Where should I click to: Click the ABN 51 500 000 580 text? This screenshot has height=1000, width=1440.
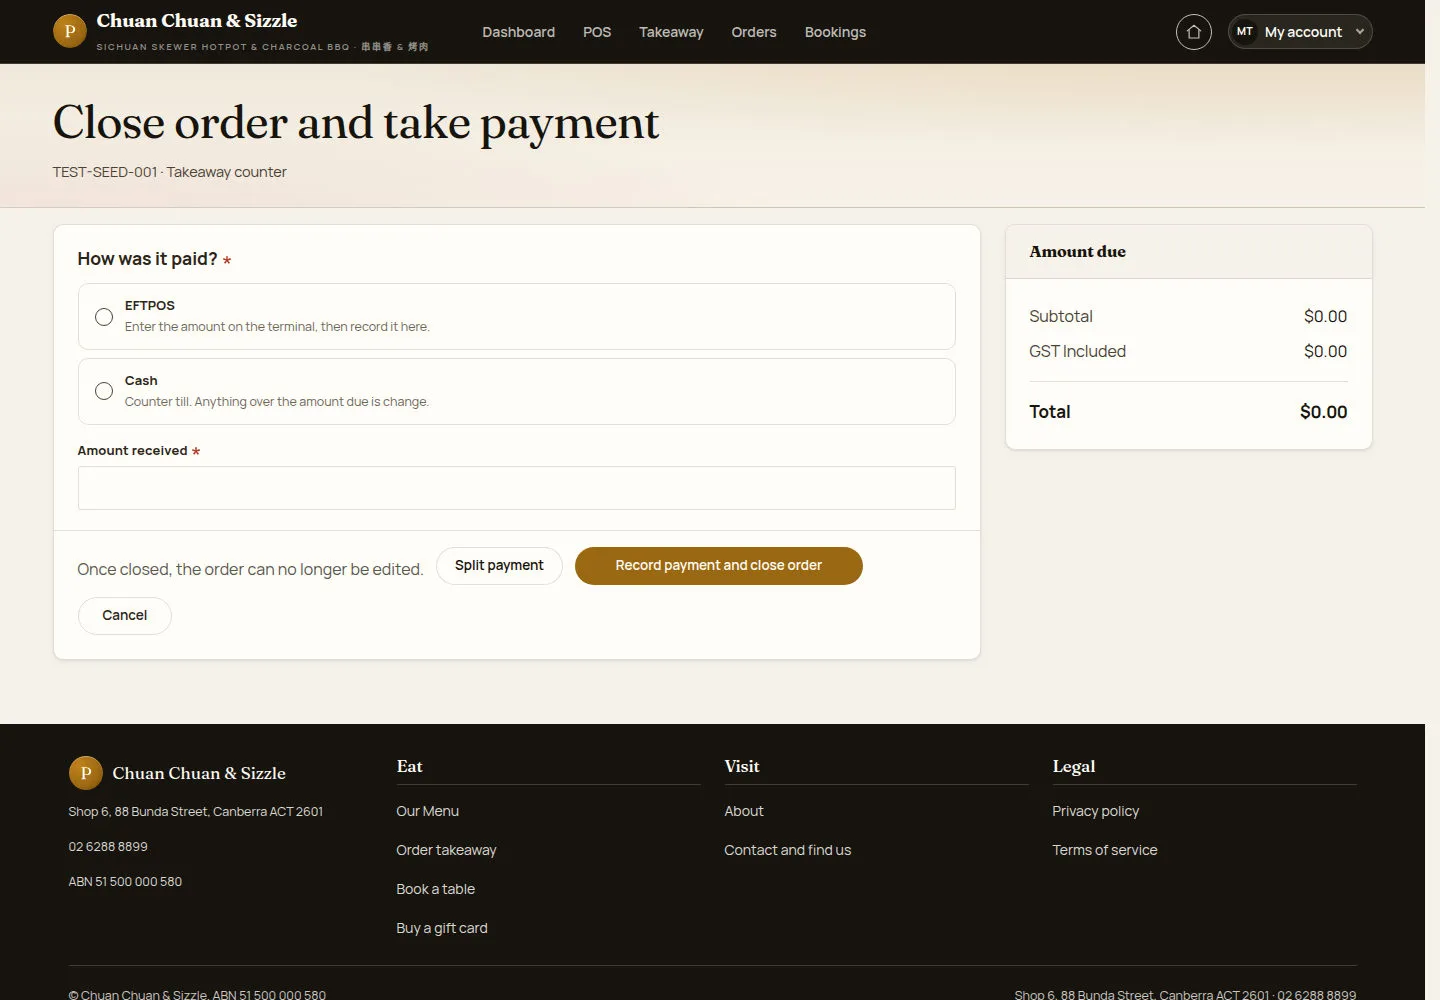pyautogui.click(x=125, y=881)
